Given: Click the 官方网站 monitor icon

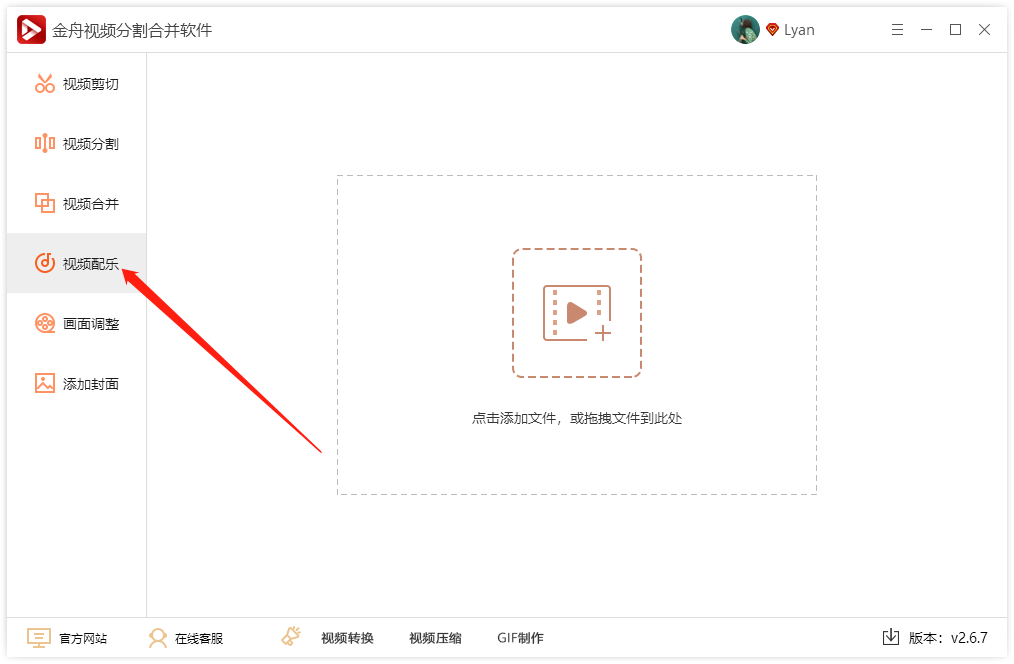Looking at the screenshot, I should pos(39,637).
